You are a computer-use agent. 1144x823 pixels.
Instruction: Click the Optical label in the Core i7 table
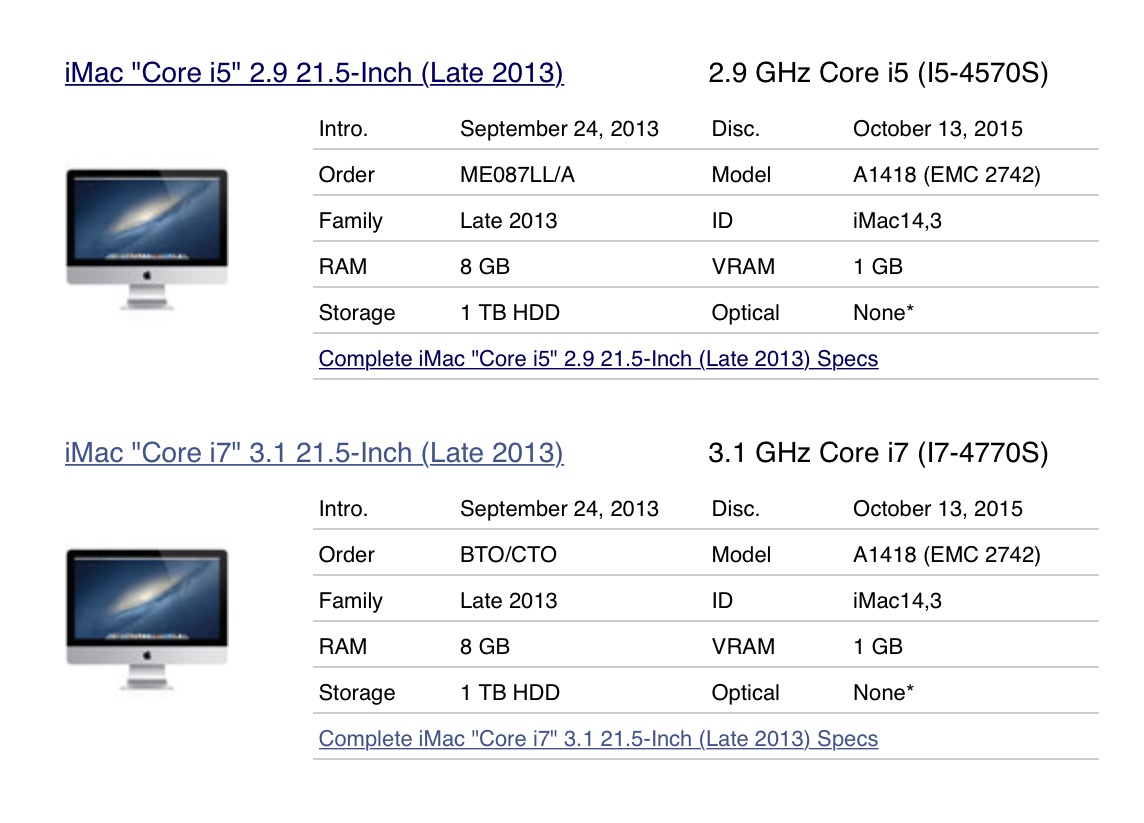tap(746, 694)
